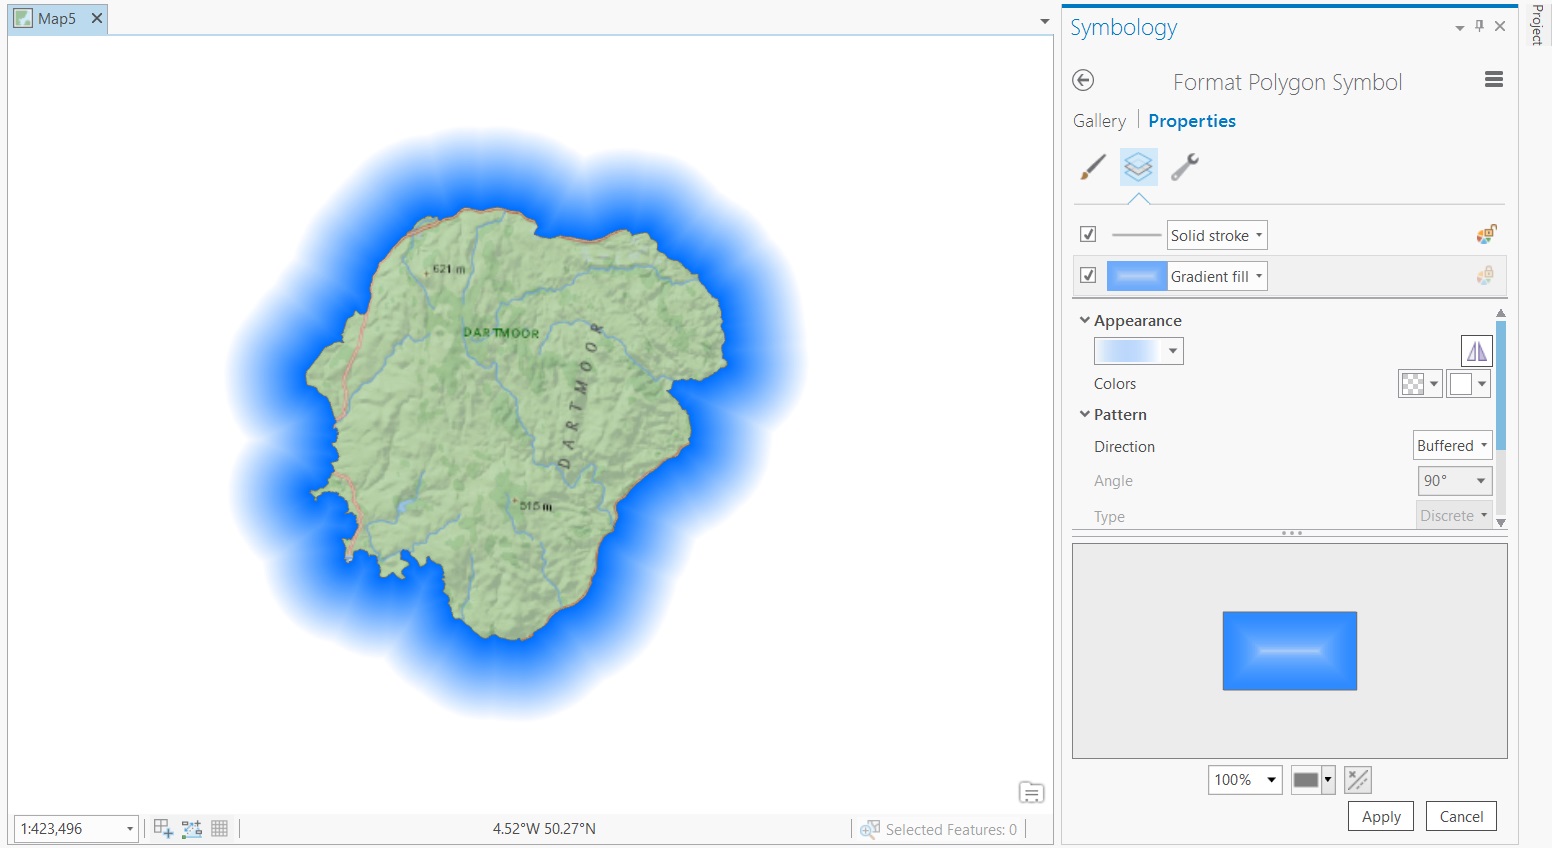Click the Apply button
This screenshot has height=848, width=1552.
(x=1381, y=816)
